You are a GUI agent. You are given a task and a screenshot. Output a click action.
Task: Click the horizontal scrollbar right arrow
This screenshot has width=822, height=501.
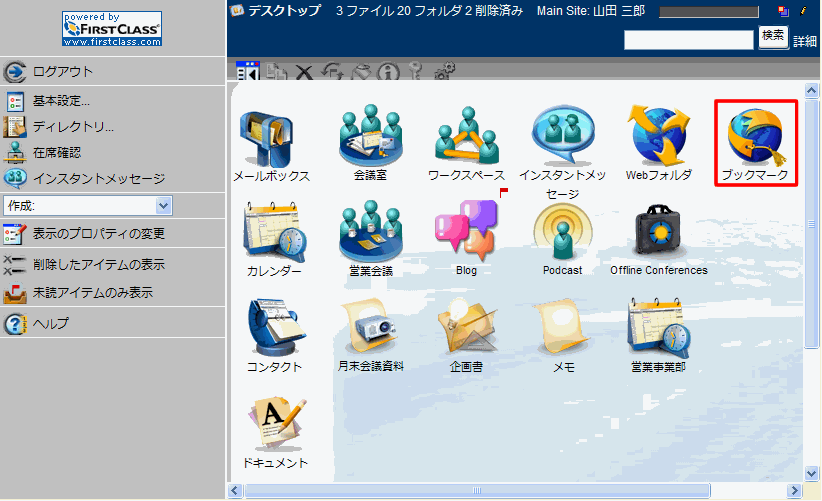(x=793, y=490)
